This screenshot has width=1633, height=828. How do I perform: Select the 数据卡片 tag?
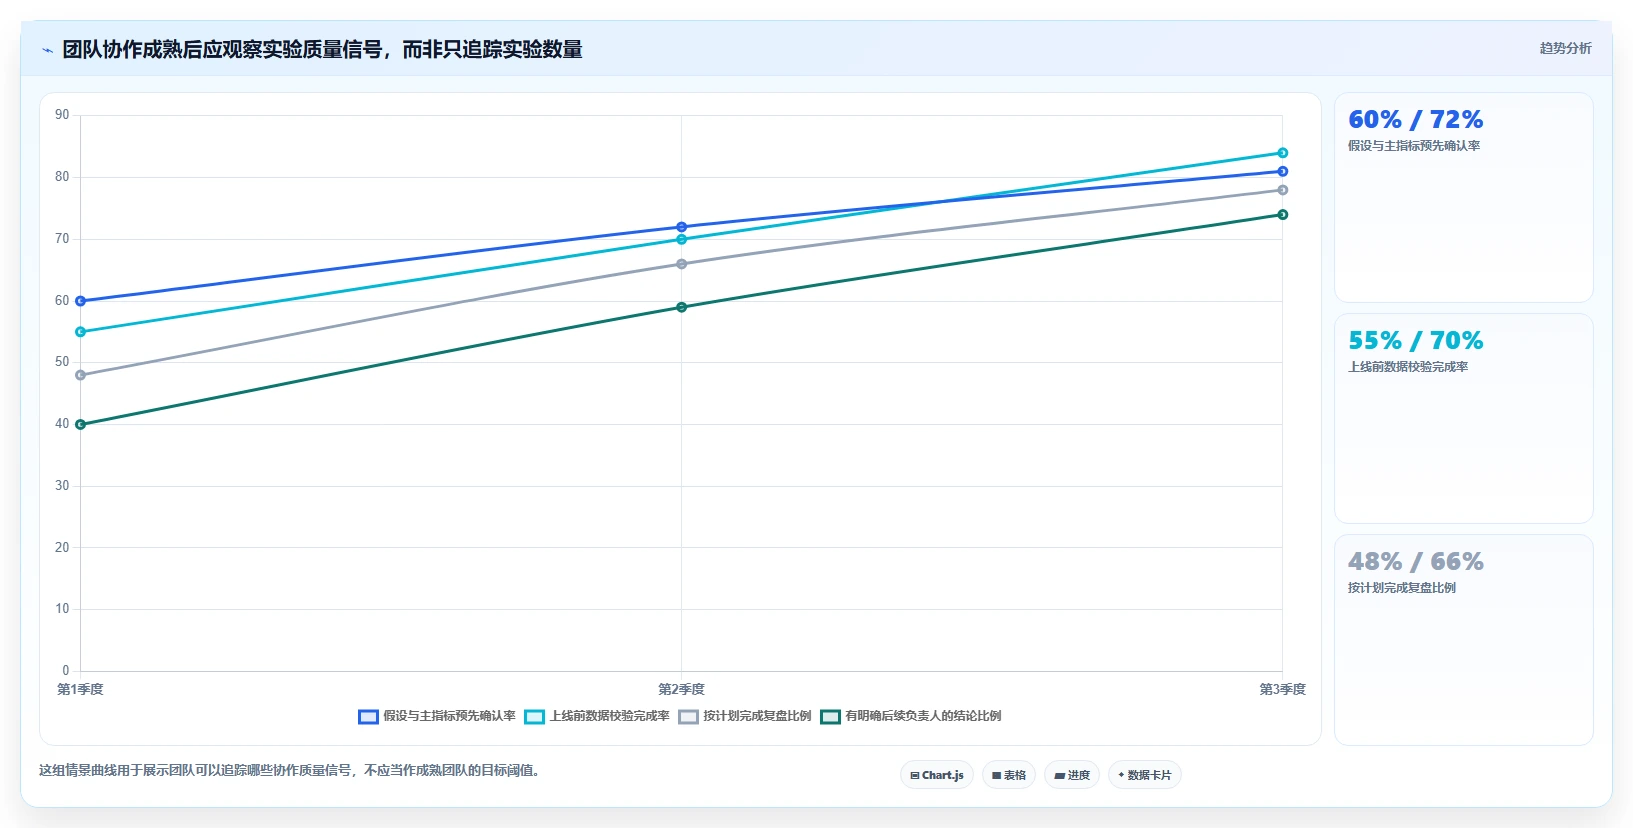[1145, 775]
